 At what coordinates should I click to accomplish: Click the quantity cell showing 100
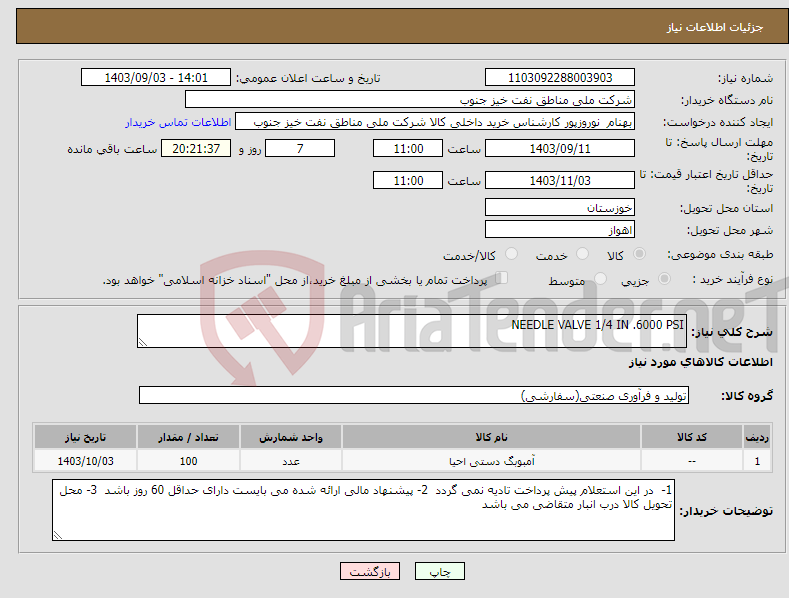click(188, 461)
